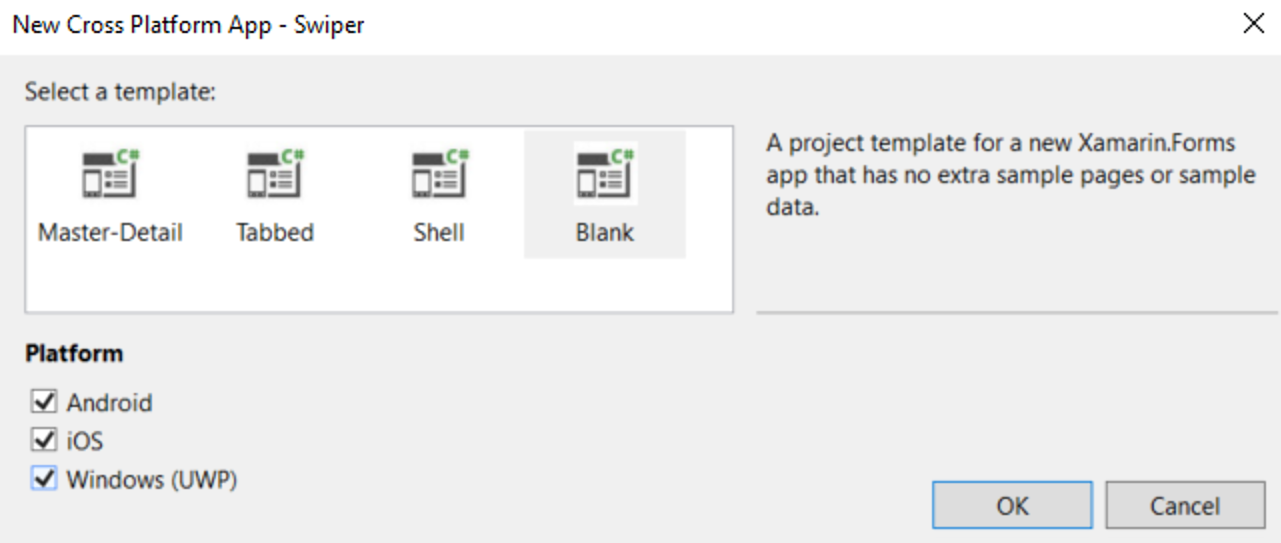Close the New Cross Platform App dialog
This screenshot has height=543, width=1281.
pos(1253,24)
